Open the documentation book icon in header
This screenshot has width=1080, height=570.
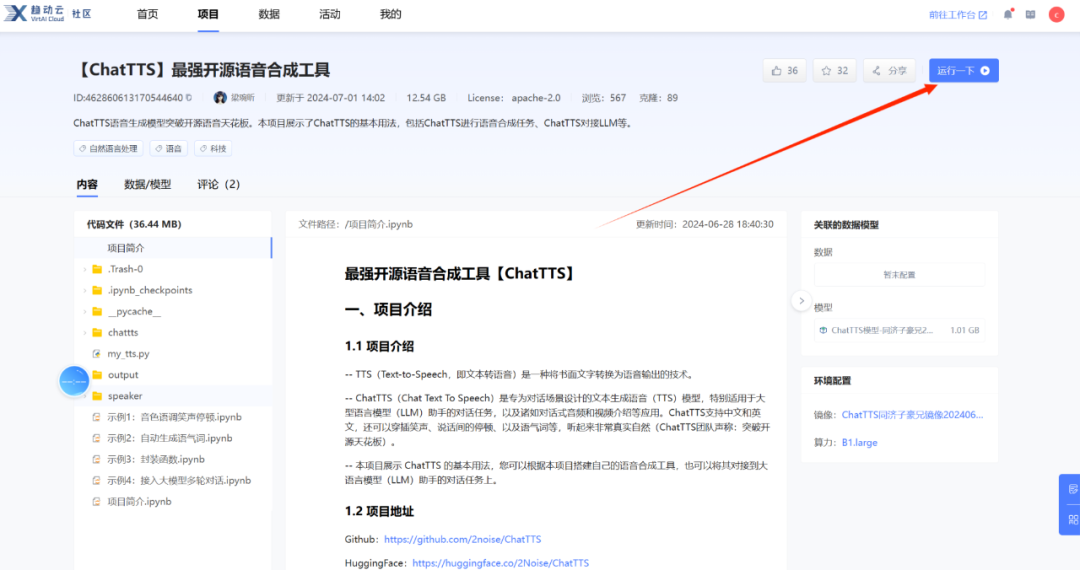[1030, 14]
